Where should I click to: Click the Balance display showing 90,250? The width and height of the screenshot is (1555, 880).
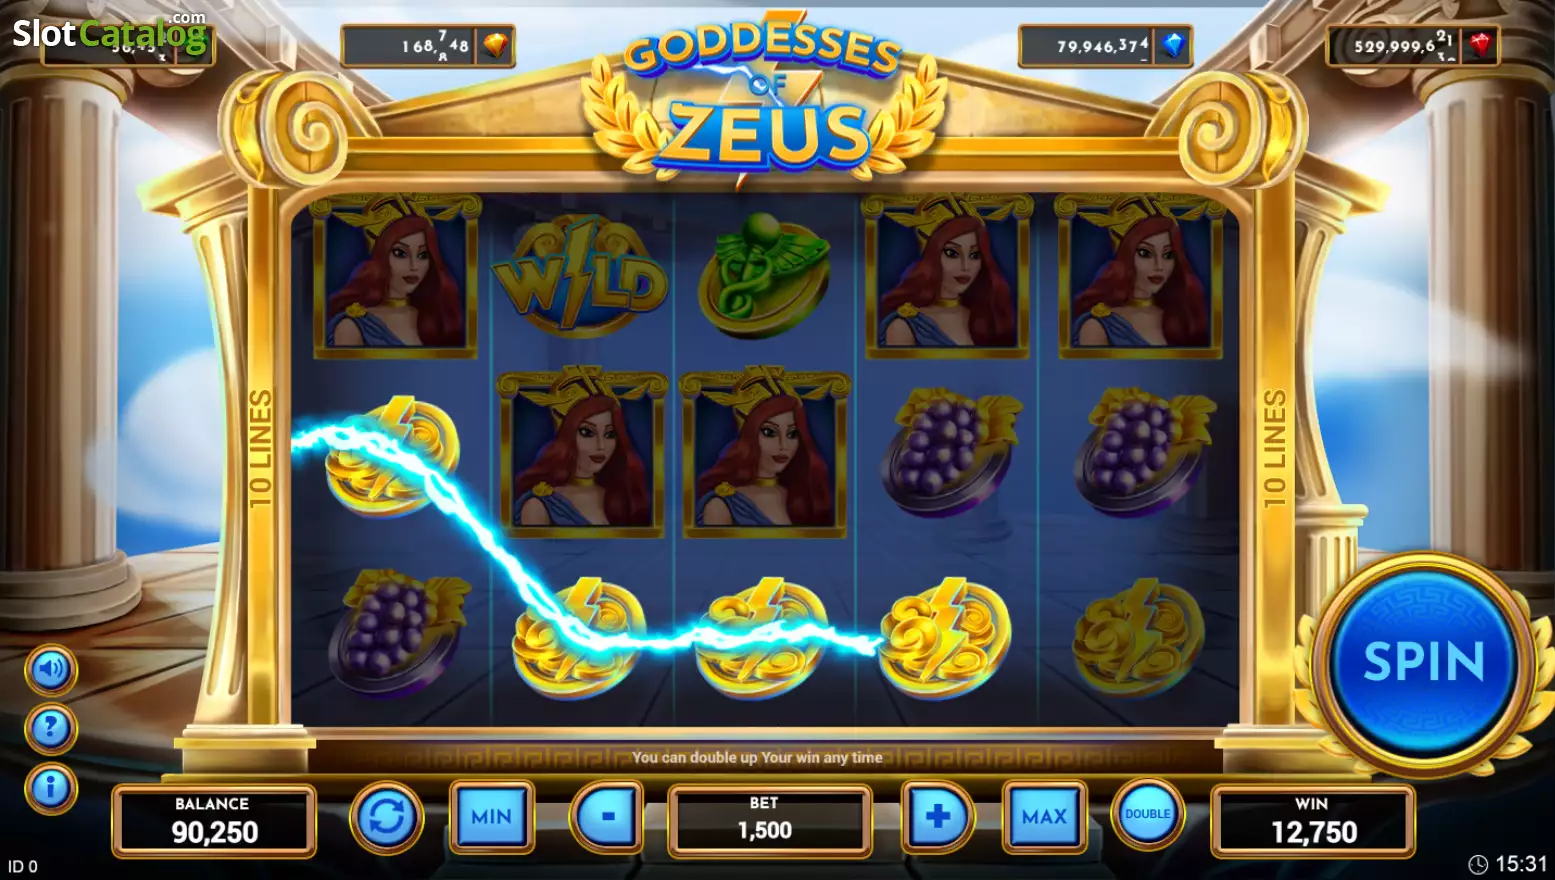pos(214,821)
